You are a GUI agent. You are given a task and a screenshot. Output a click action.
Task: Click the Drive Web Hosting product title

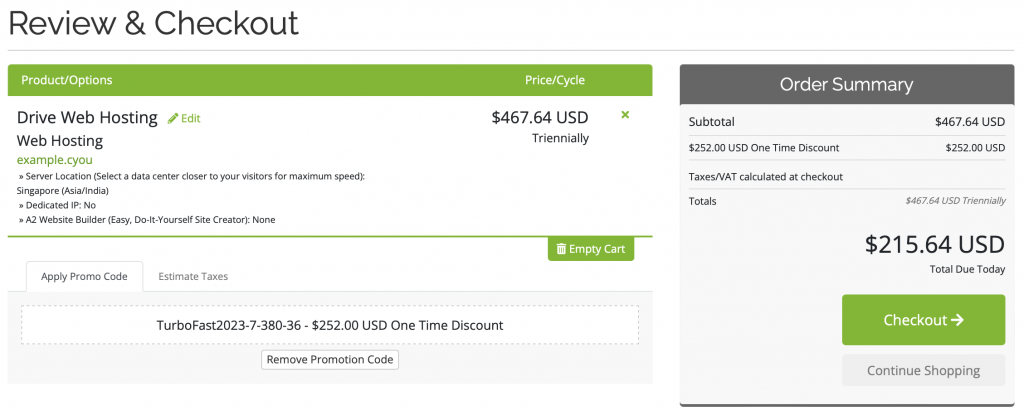click(88, 117)
